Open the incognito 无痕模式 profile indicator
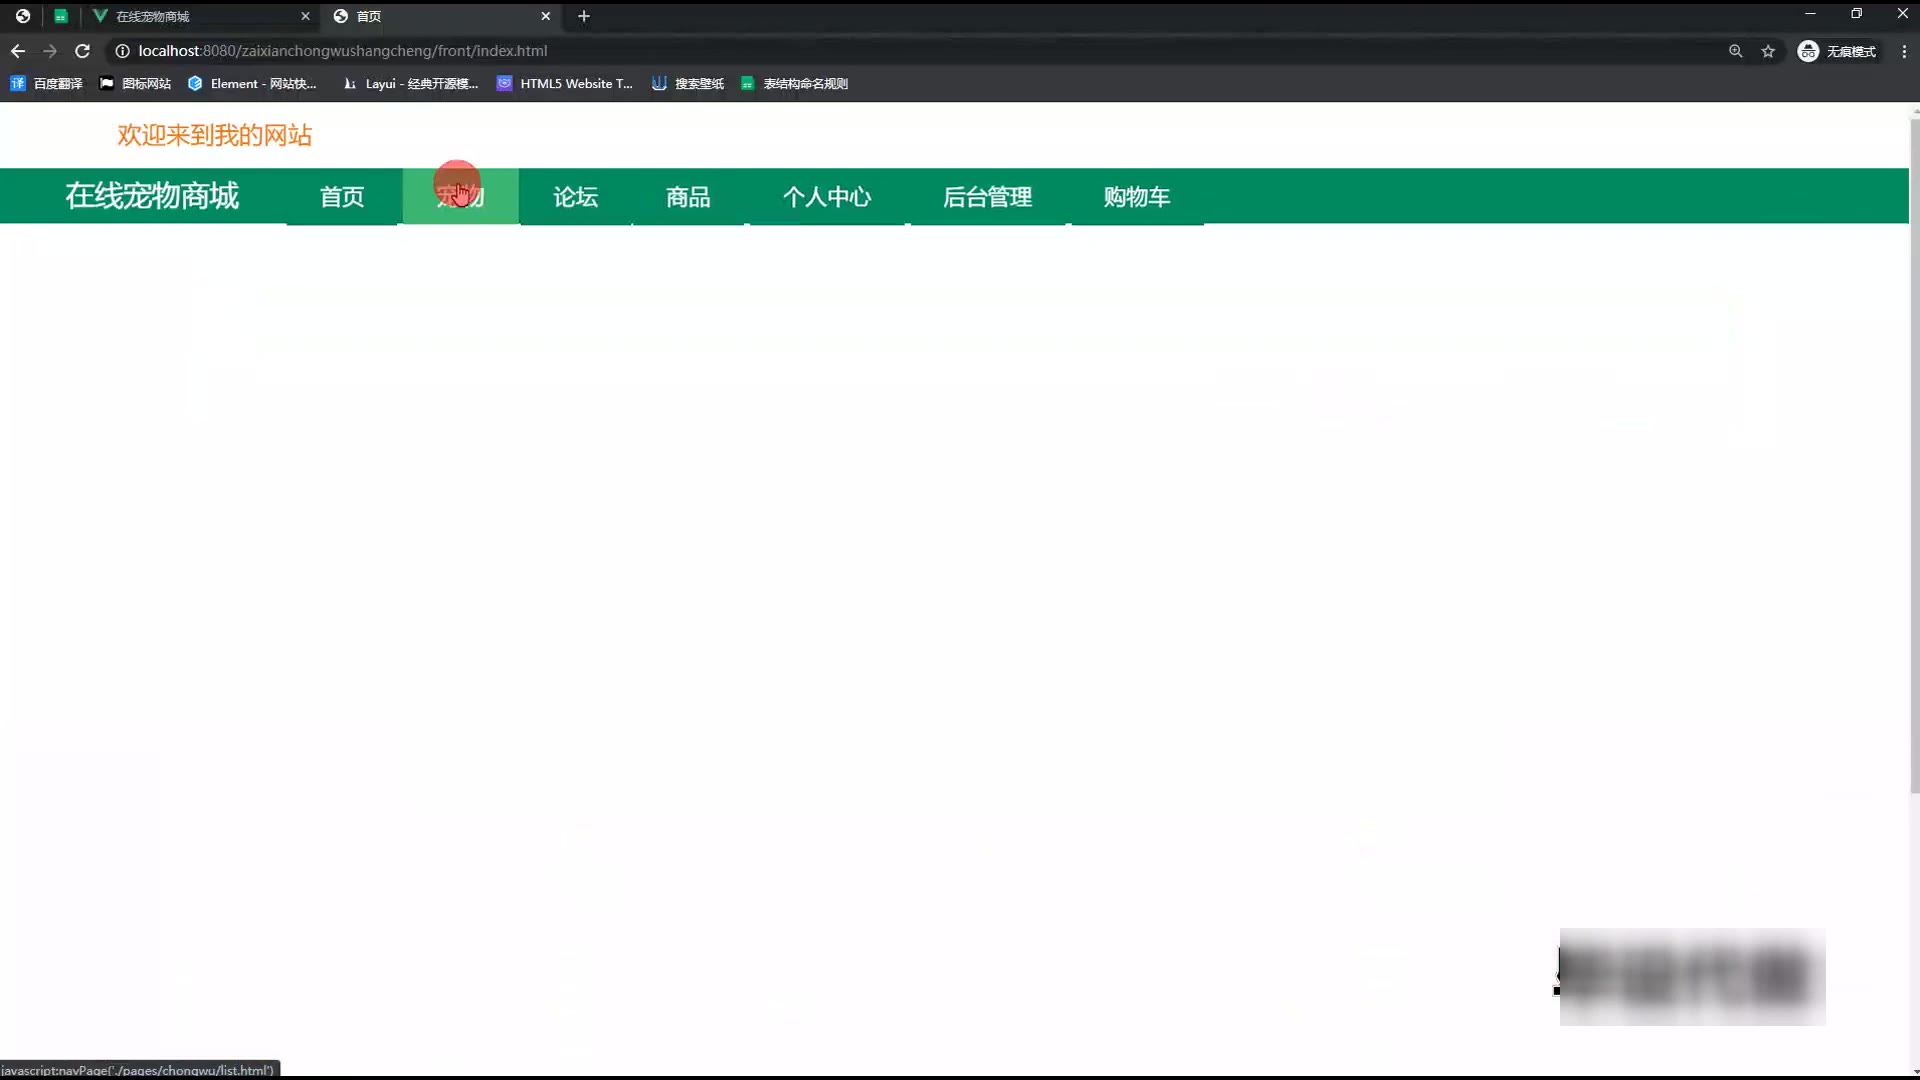 1837,51
